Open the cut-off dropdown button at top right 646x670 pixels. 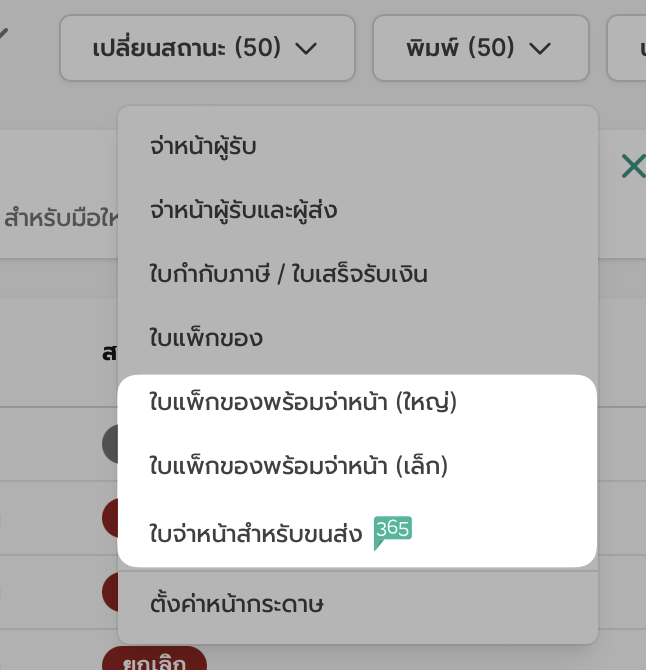click(627, 48)
